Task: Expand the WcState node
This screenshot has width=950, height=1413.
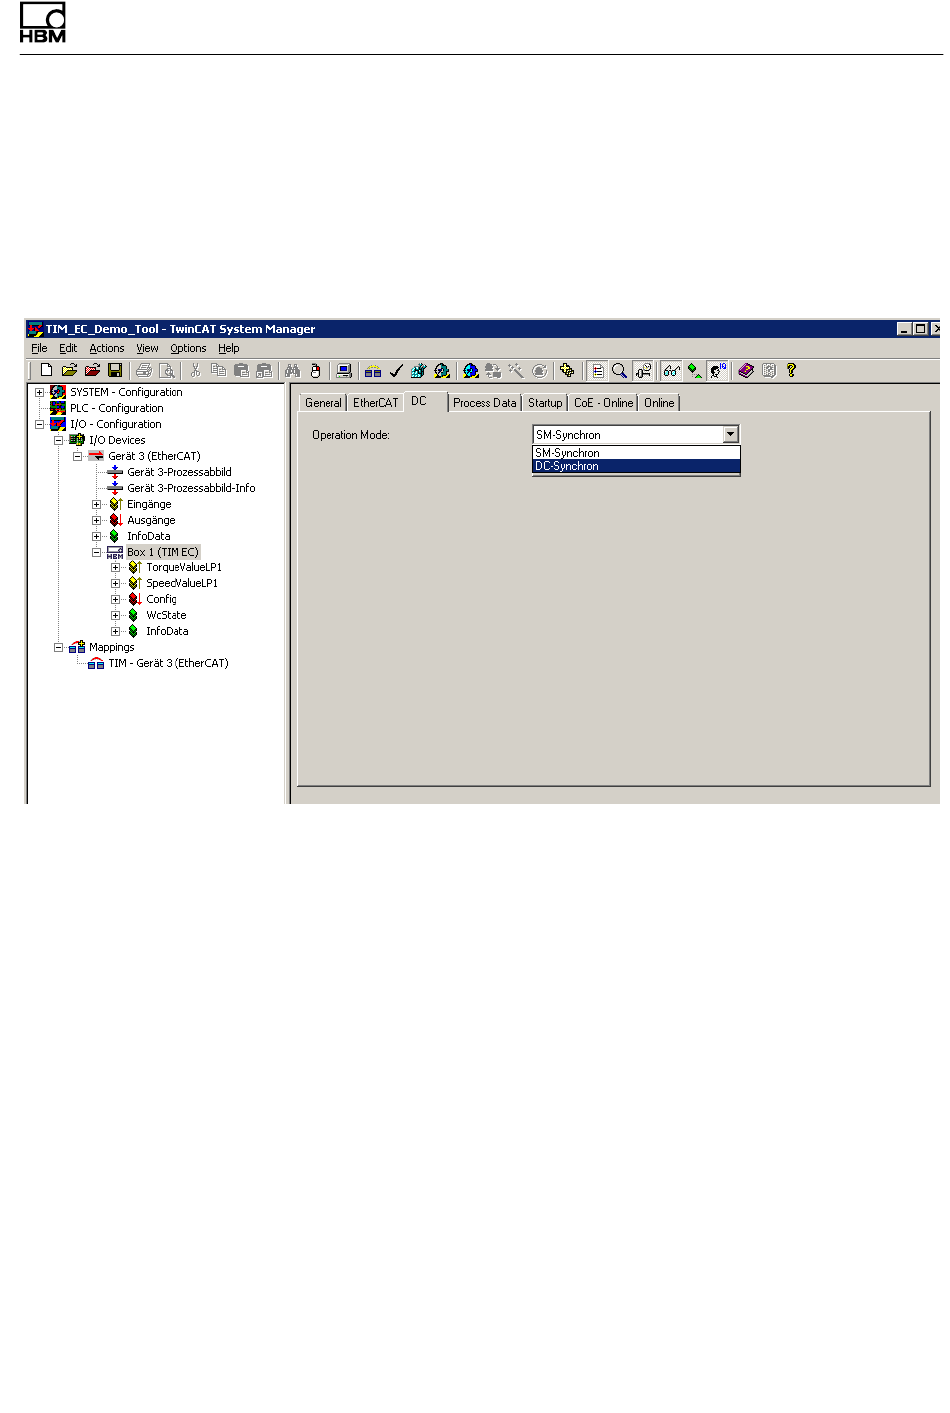Action: (116, 615)
